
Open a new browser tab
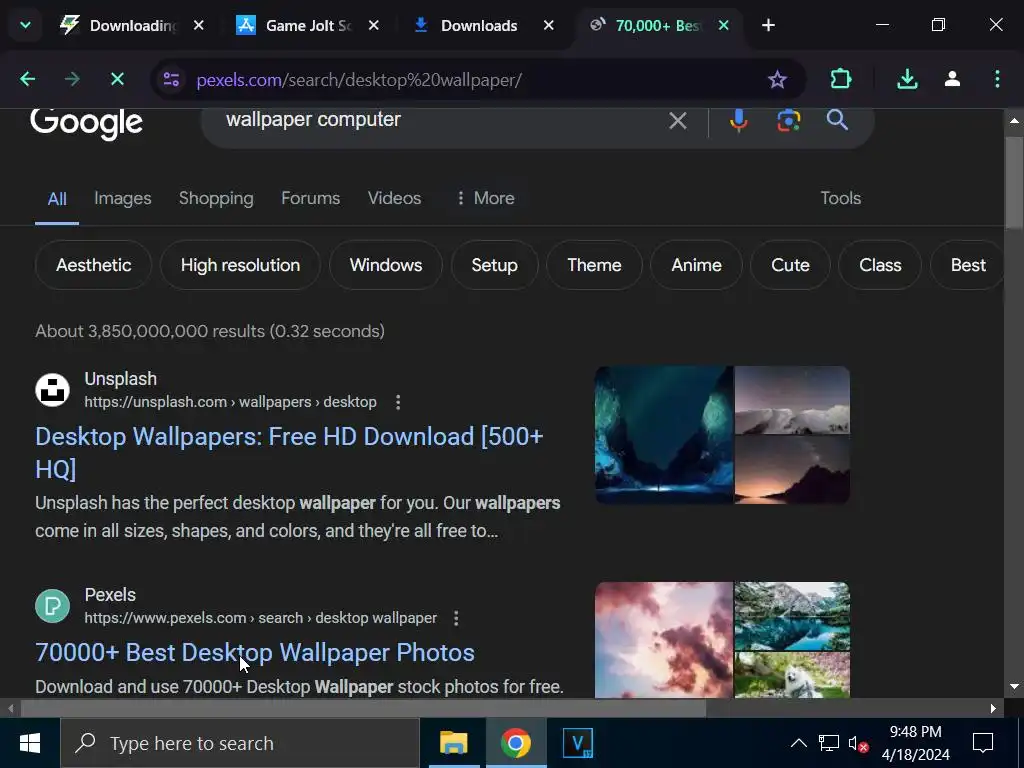[769, 25]
